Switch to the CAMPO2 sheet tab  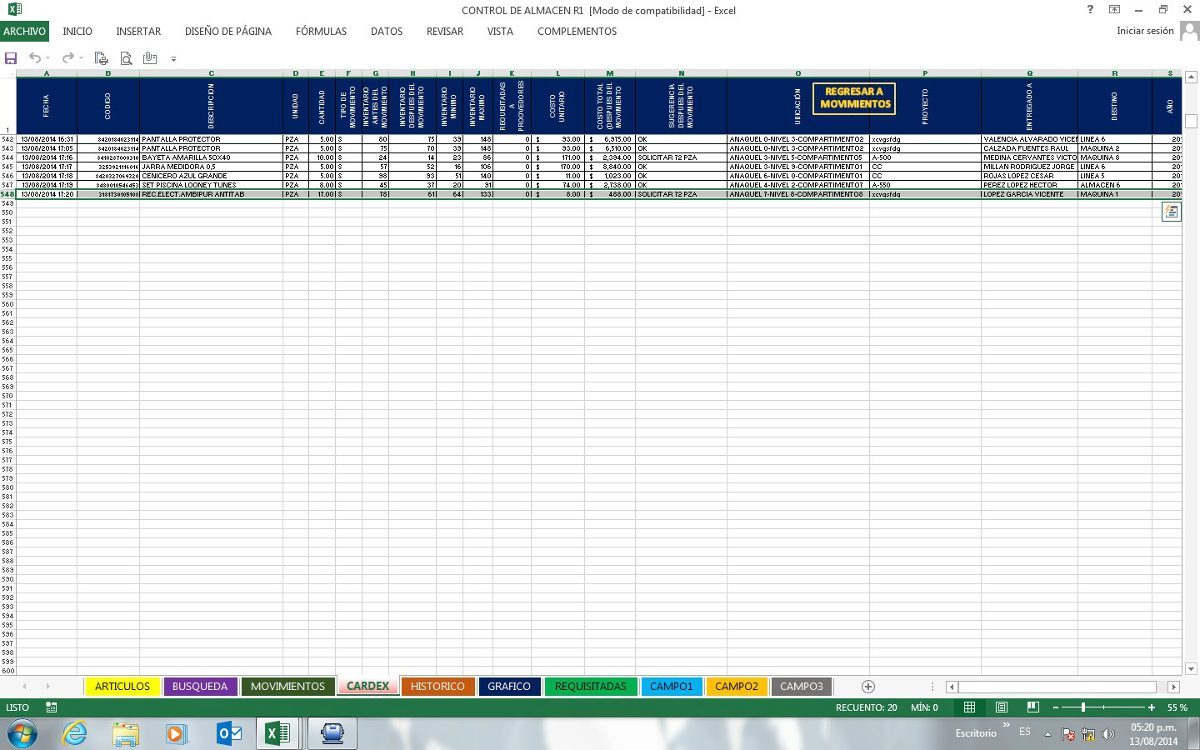tap(737, 686)
